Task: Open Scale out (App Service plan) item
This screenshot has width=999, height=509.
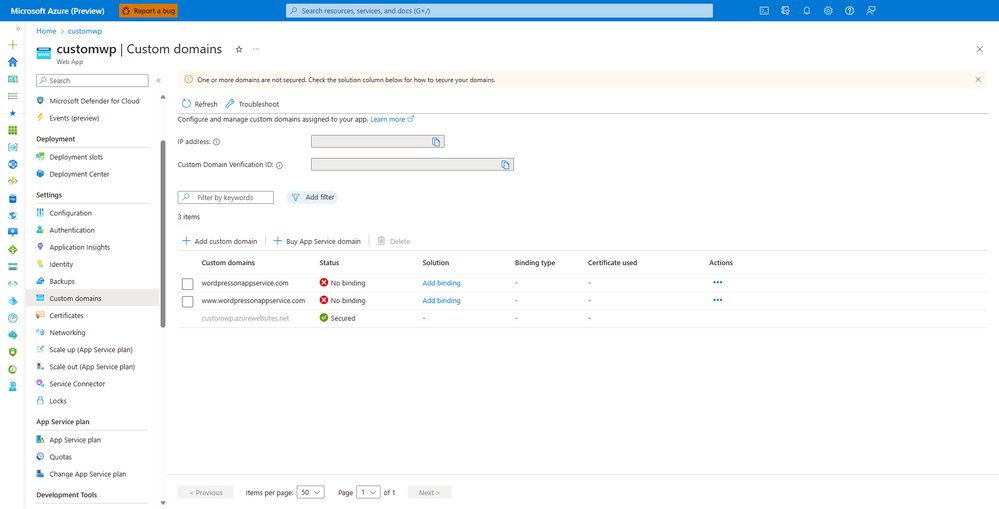Action: point(92,367)
